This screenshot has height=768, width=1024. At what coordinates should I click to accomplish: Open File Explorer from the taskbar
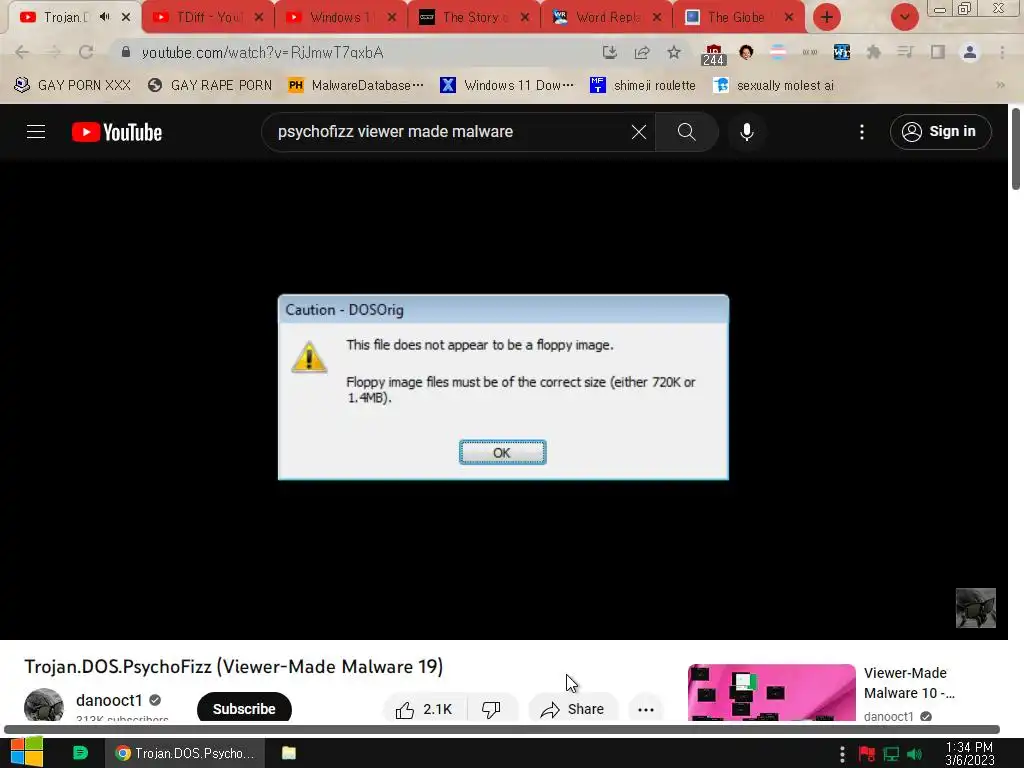point(289,753)
